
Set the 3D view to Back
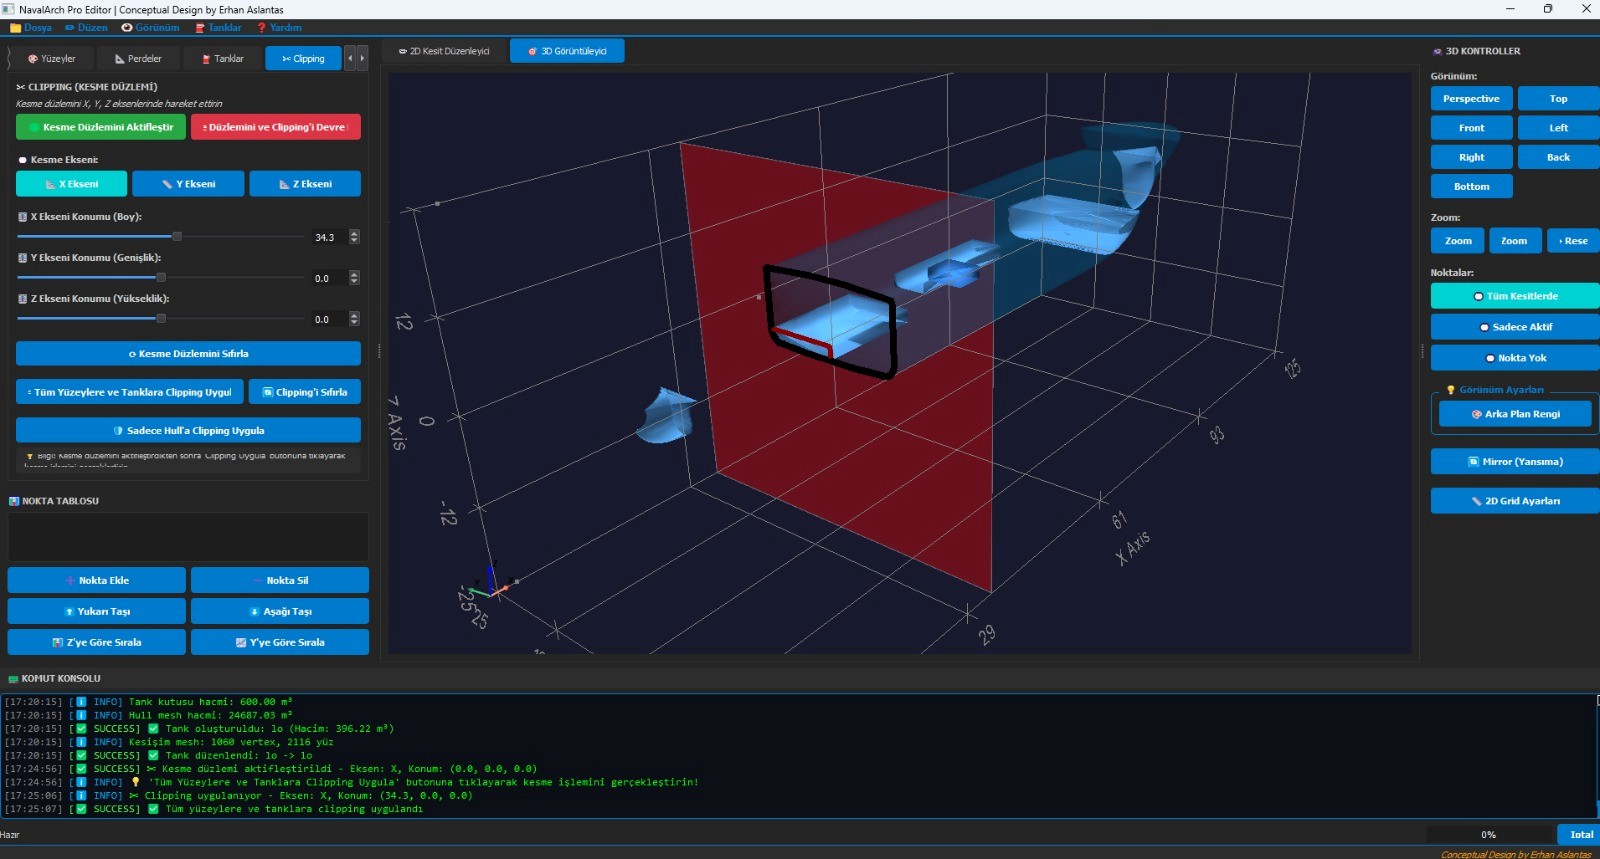click(x=1558, y=157)
